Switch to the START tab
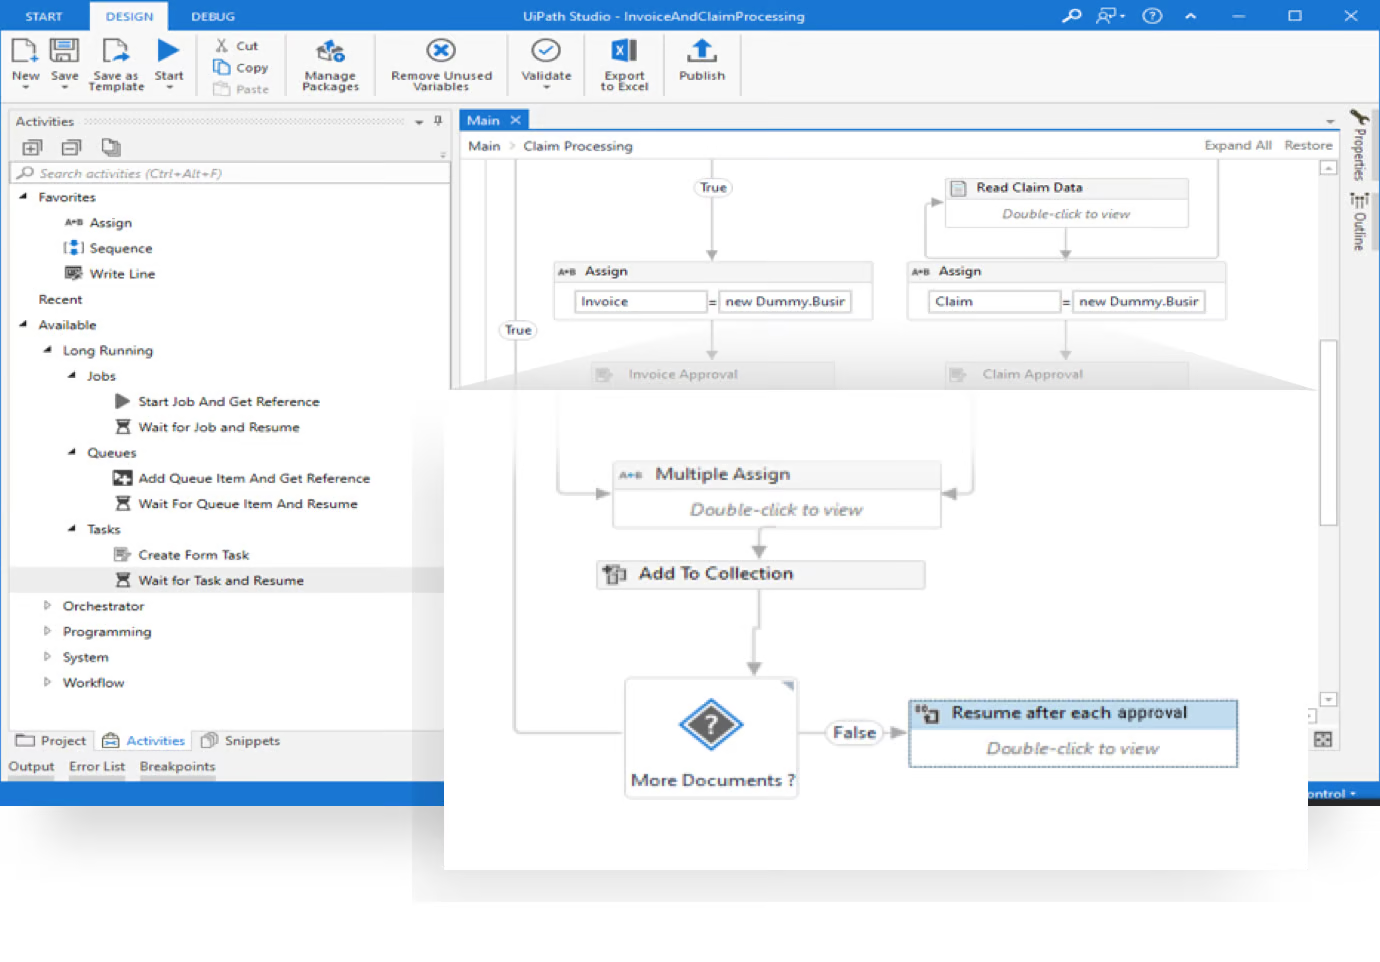This screenshot has height=962, width=1380. tap(43, 17)
